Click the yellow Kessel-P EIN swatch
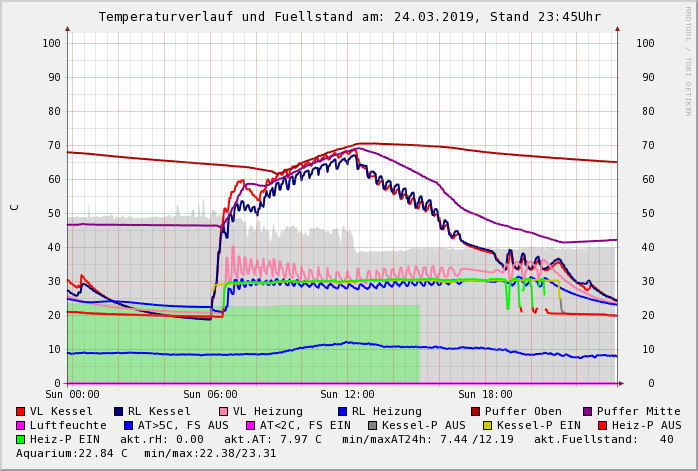The width and height of the screenshot is (698, 471). point(487,425)
